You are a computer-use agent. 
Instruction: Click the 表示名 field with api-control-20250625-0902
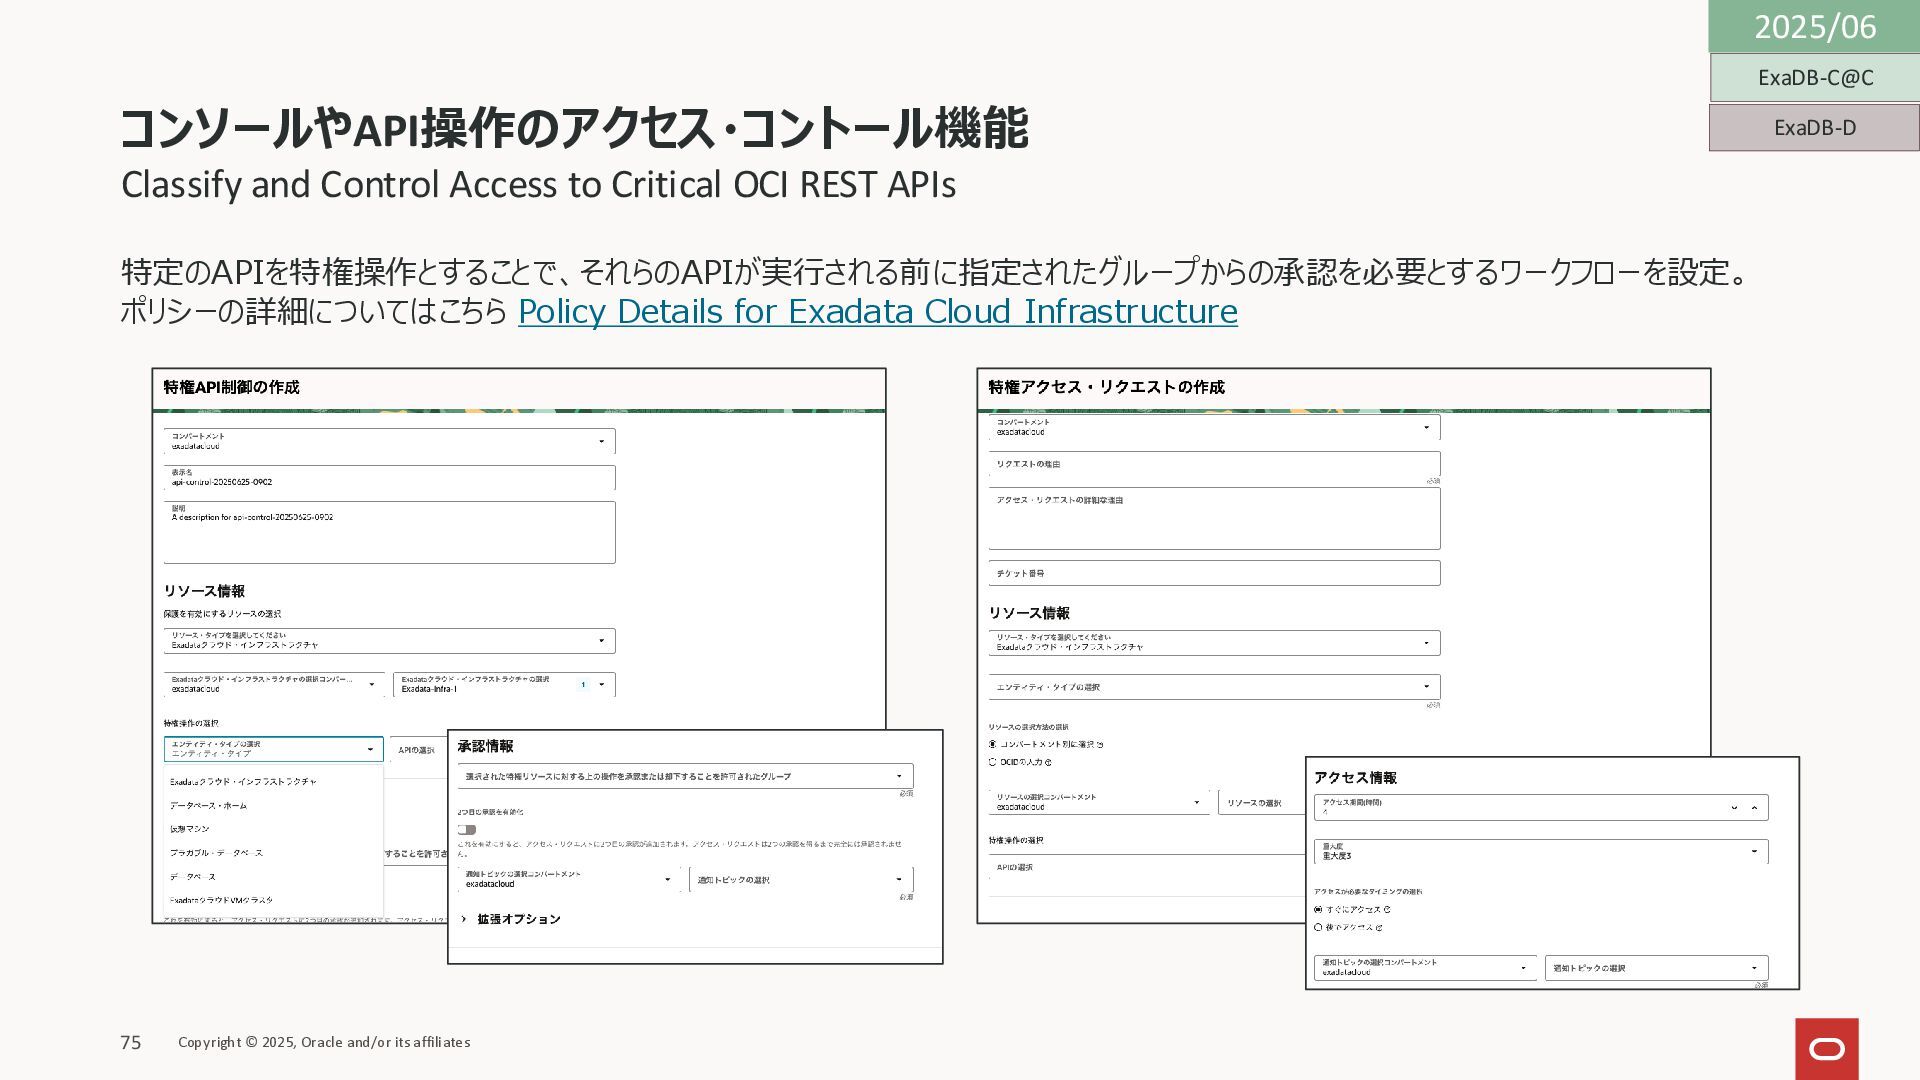[389, 478]
